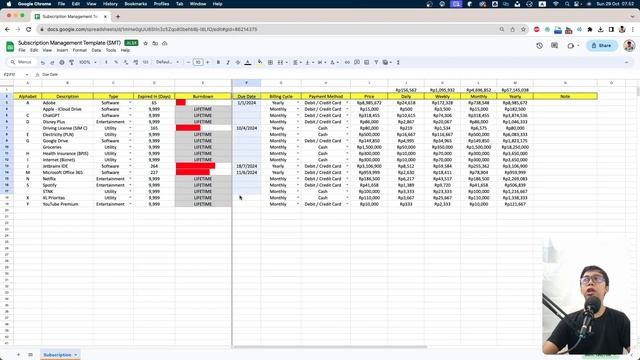Open the Default font dropdown
Viewport: 640px width, 360px height.
pyautogui.click(x=167, y=62)
